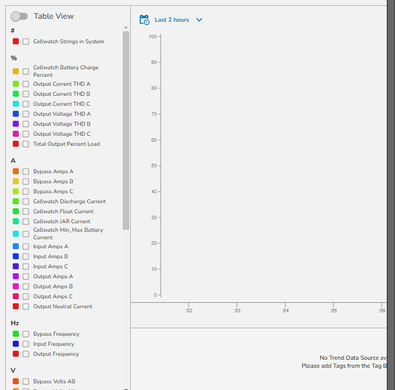Enable the Total Output Percent Load checkbox
Image resolution: width=395 pixels, height=390 pixels.
(26, 144)
